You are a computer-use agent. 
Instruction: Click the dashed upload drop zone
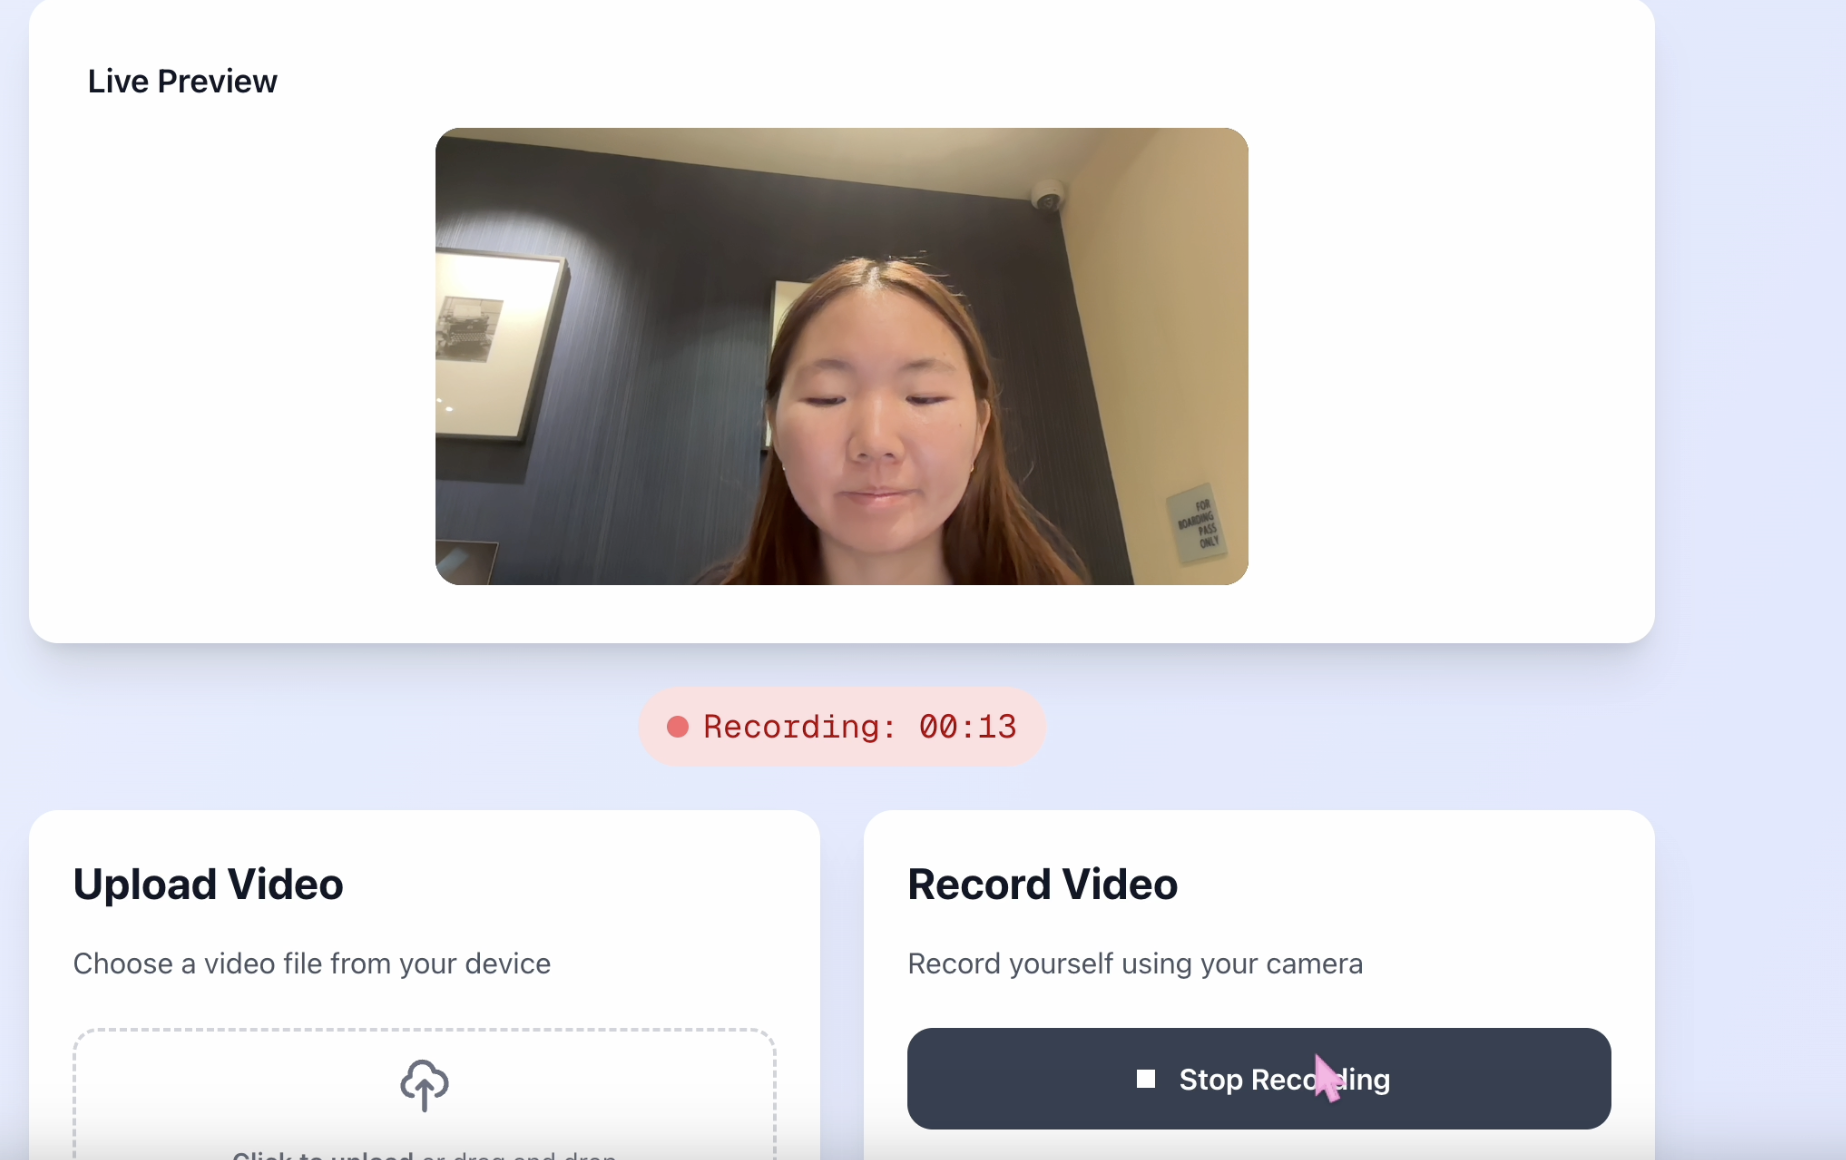424,1094
